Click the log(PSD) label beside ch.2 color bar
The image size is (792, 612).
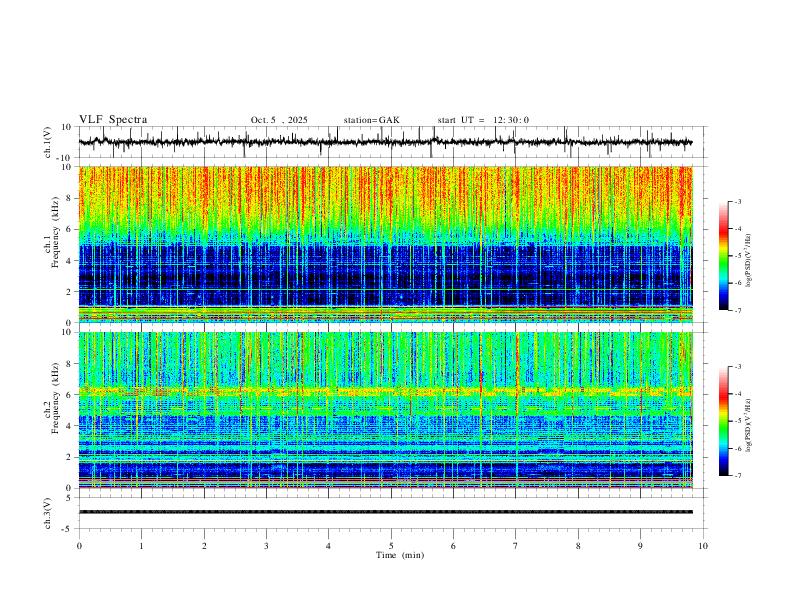tap(748, 425)
